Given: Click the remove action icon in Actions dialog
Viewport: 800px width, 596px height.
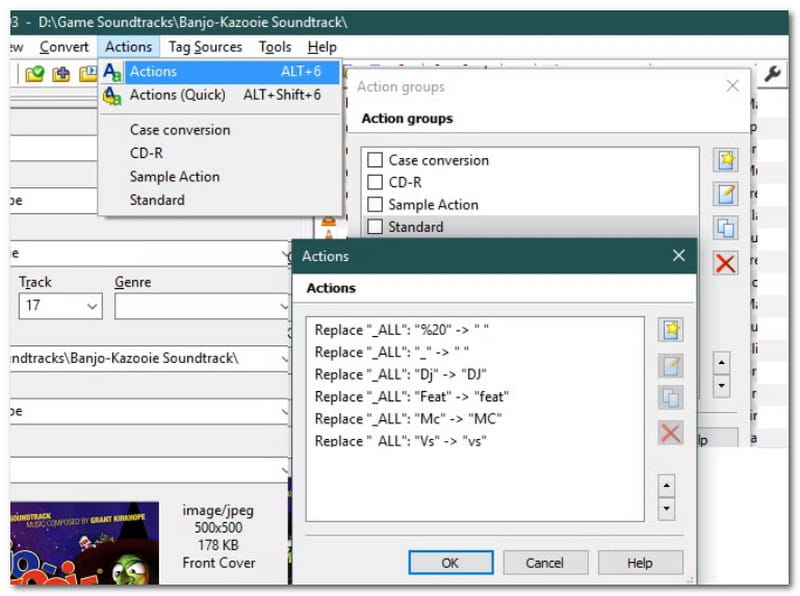Looking at the screenshot, I should click(x=670, y=433).
